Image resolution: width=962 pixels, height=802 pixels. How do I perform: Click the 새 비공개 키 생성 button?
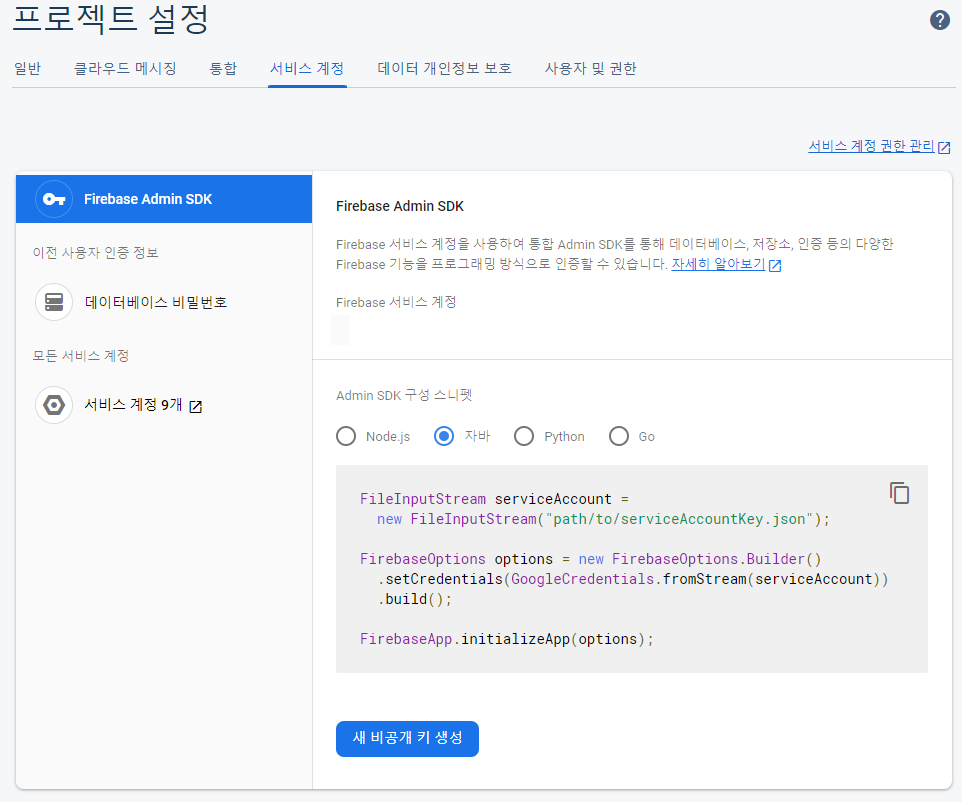point(407,738)
